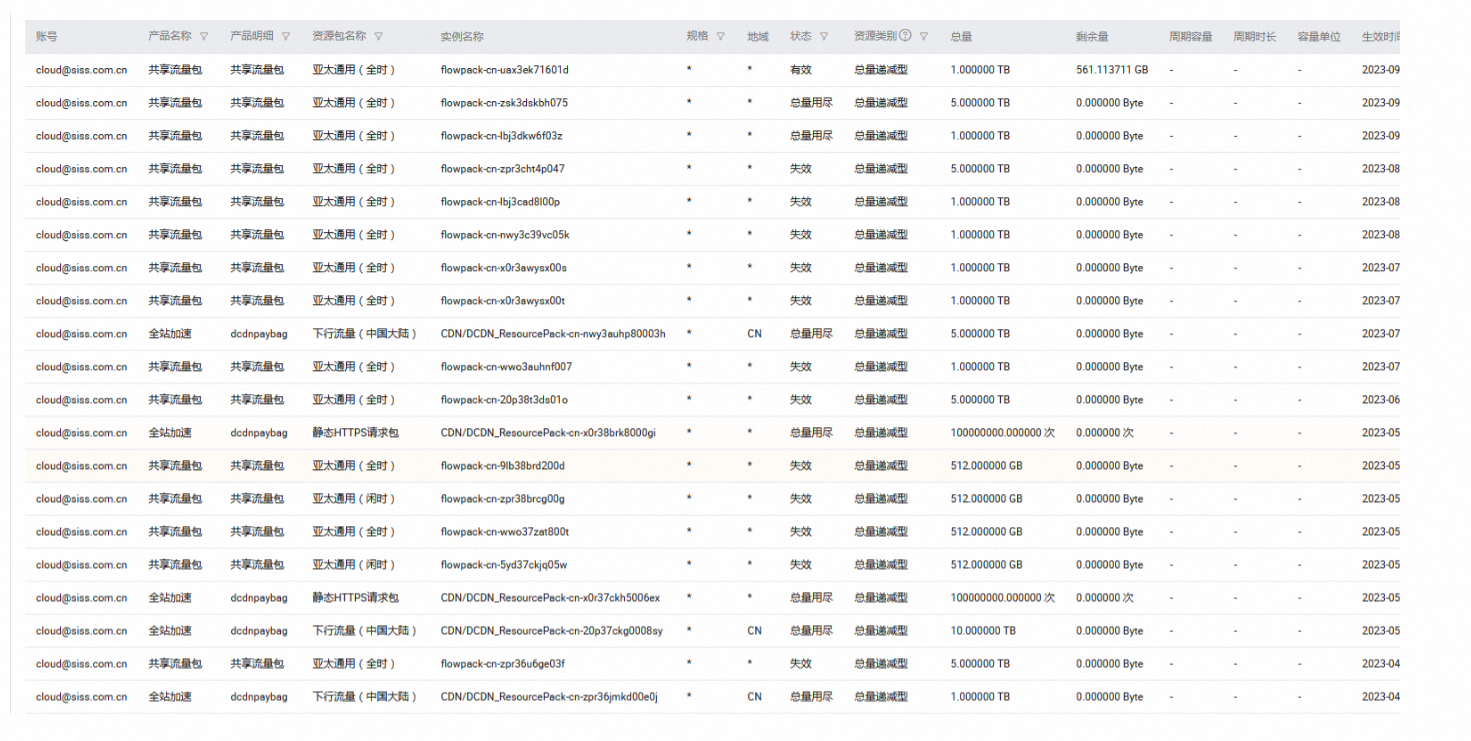Click 512.000000 GB in flowpack-cn-9lb38brd200d row
1471x741 pixels.
pyautogui.click(x=986, y=466)
